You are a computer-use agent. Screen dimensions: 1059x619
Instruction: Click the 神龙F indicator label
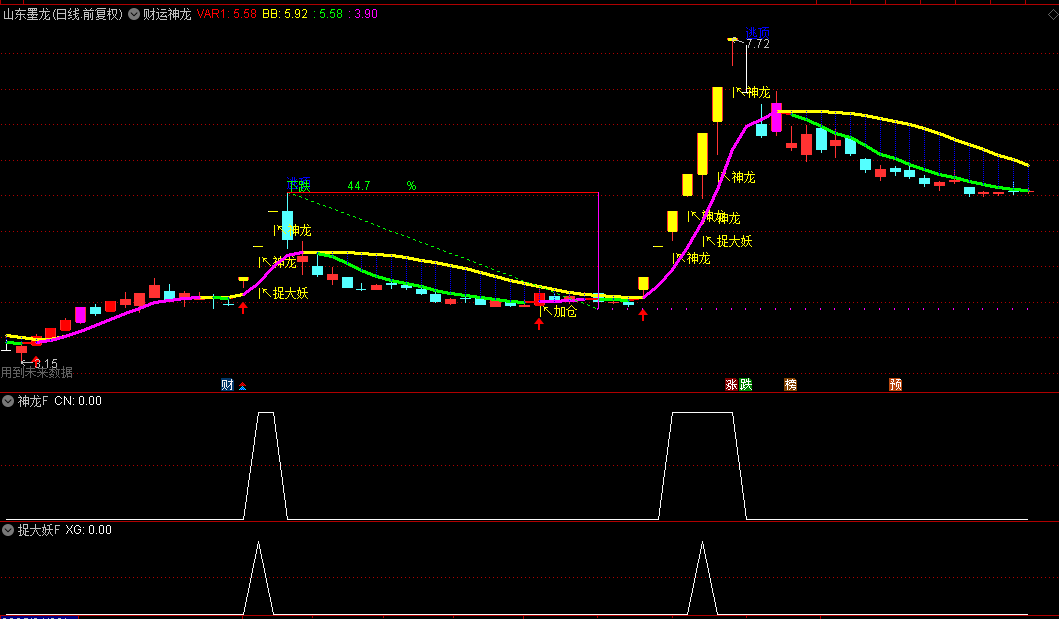point(33,401)
